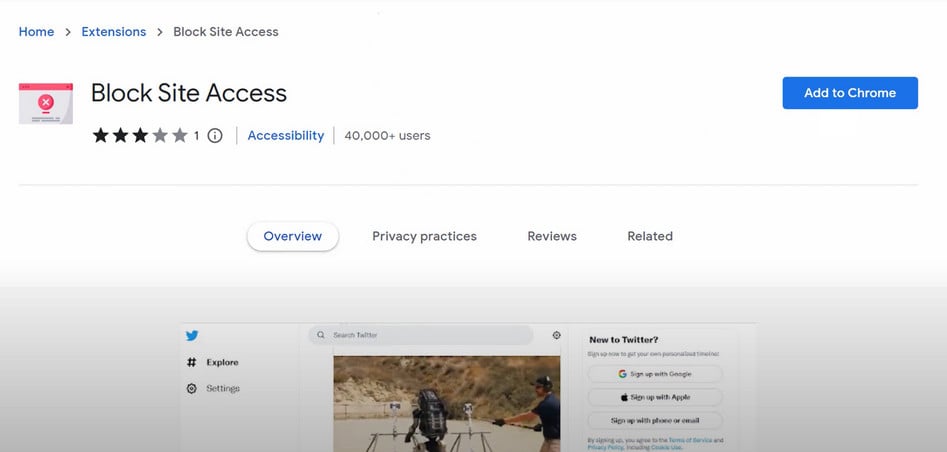
Task: Open the Reviews tab
Action: pos(552,236)
